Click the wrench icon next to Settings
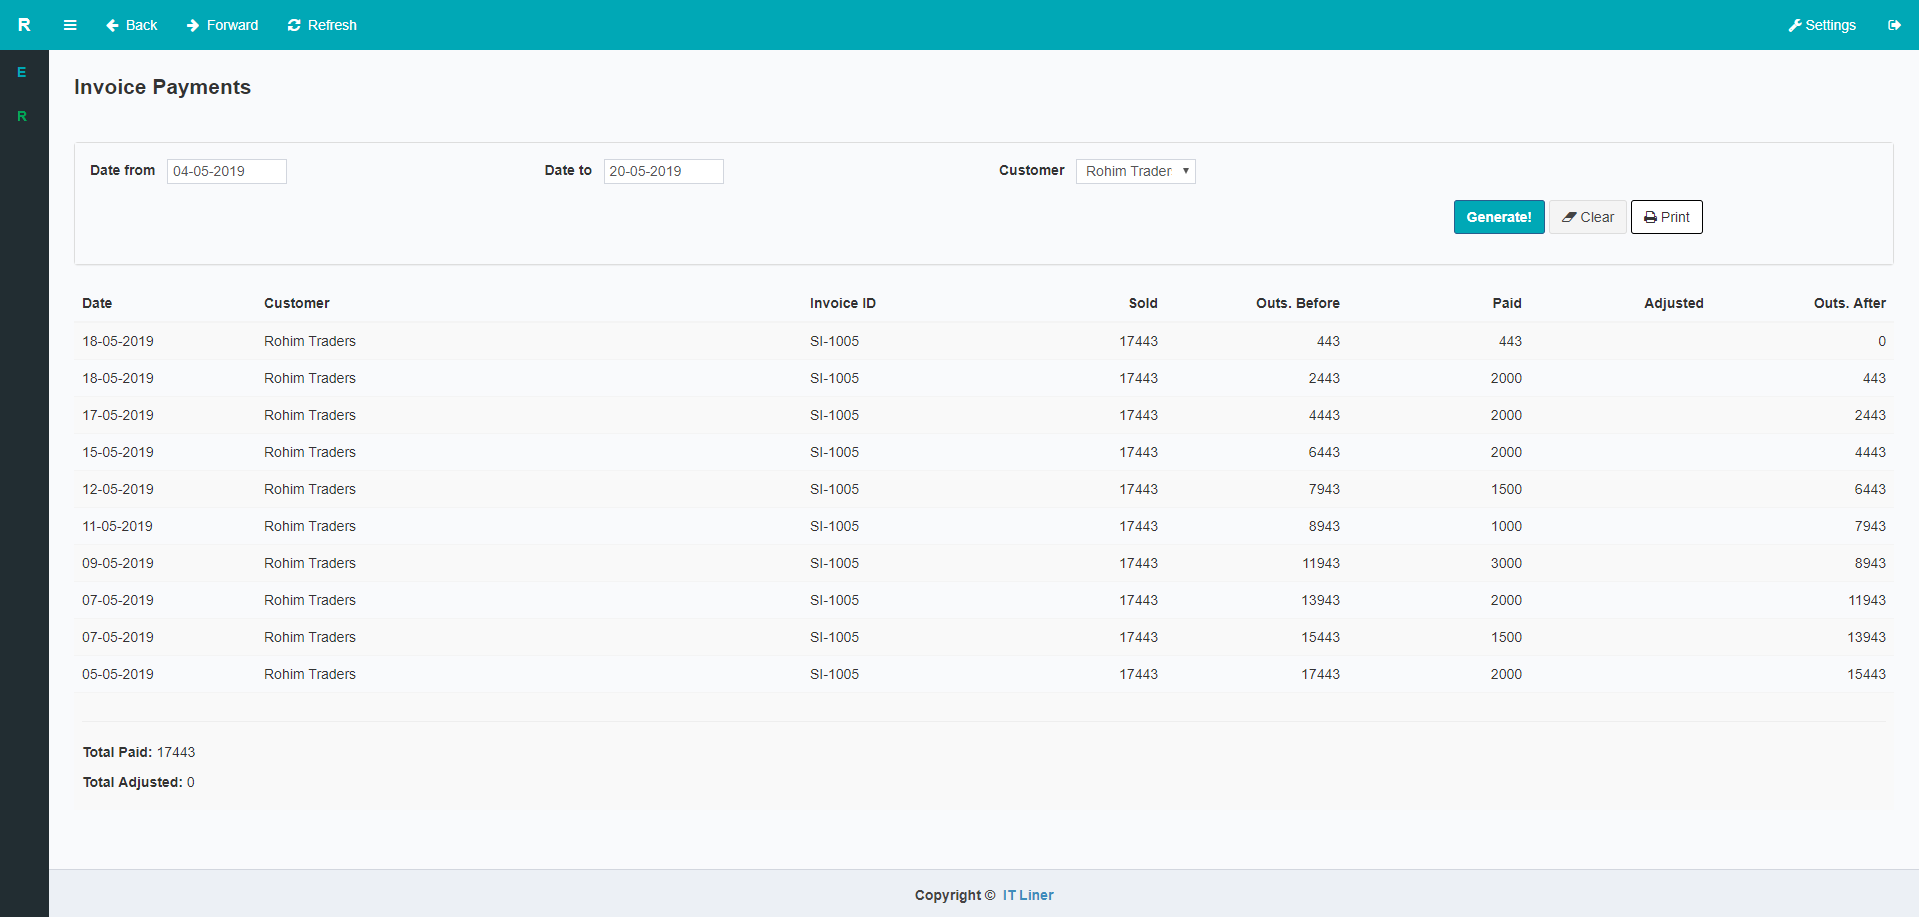Viewport: 1919px width, 917px height. (x=1795, y=25)
